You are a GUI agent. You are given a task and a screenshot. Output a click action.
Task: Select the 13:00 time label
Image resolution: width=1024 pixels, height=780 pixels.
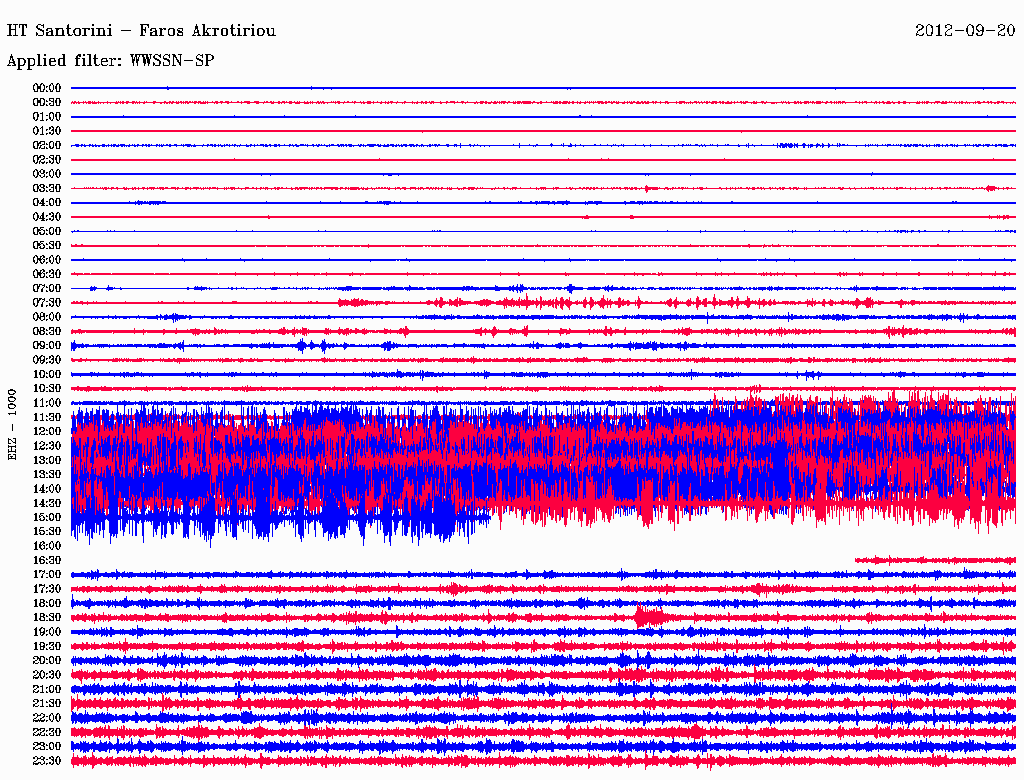click(x=47, y=461)
